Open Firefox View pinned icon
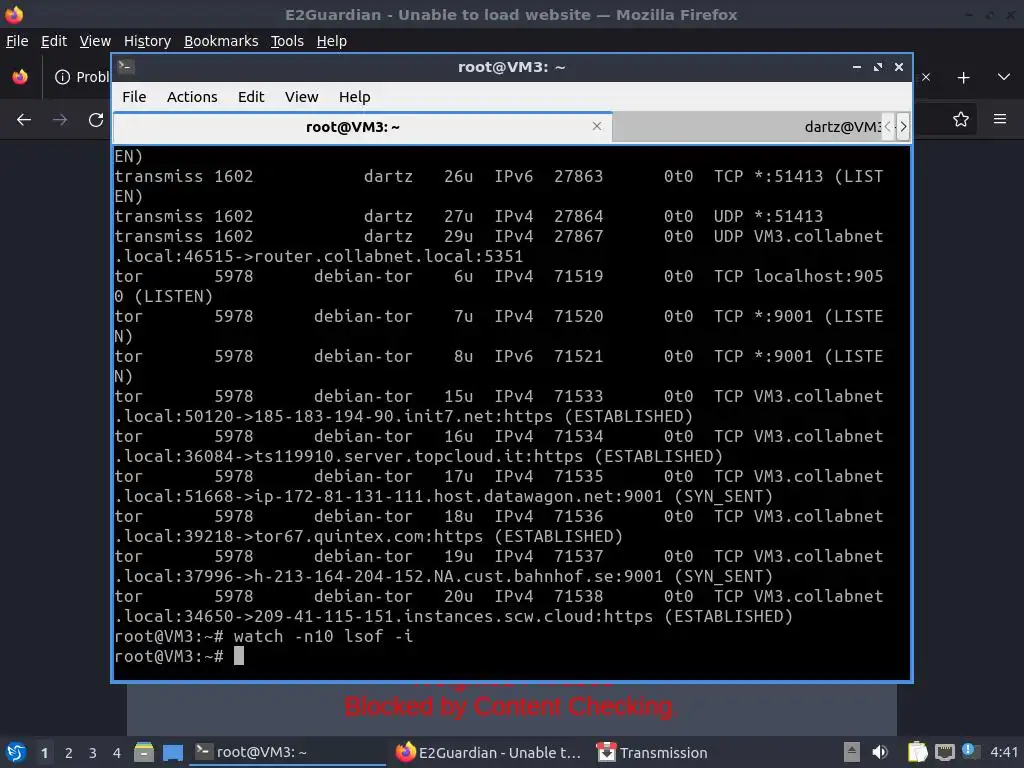Screen dimensions: 1024x768 20,77
